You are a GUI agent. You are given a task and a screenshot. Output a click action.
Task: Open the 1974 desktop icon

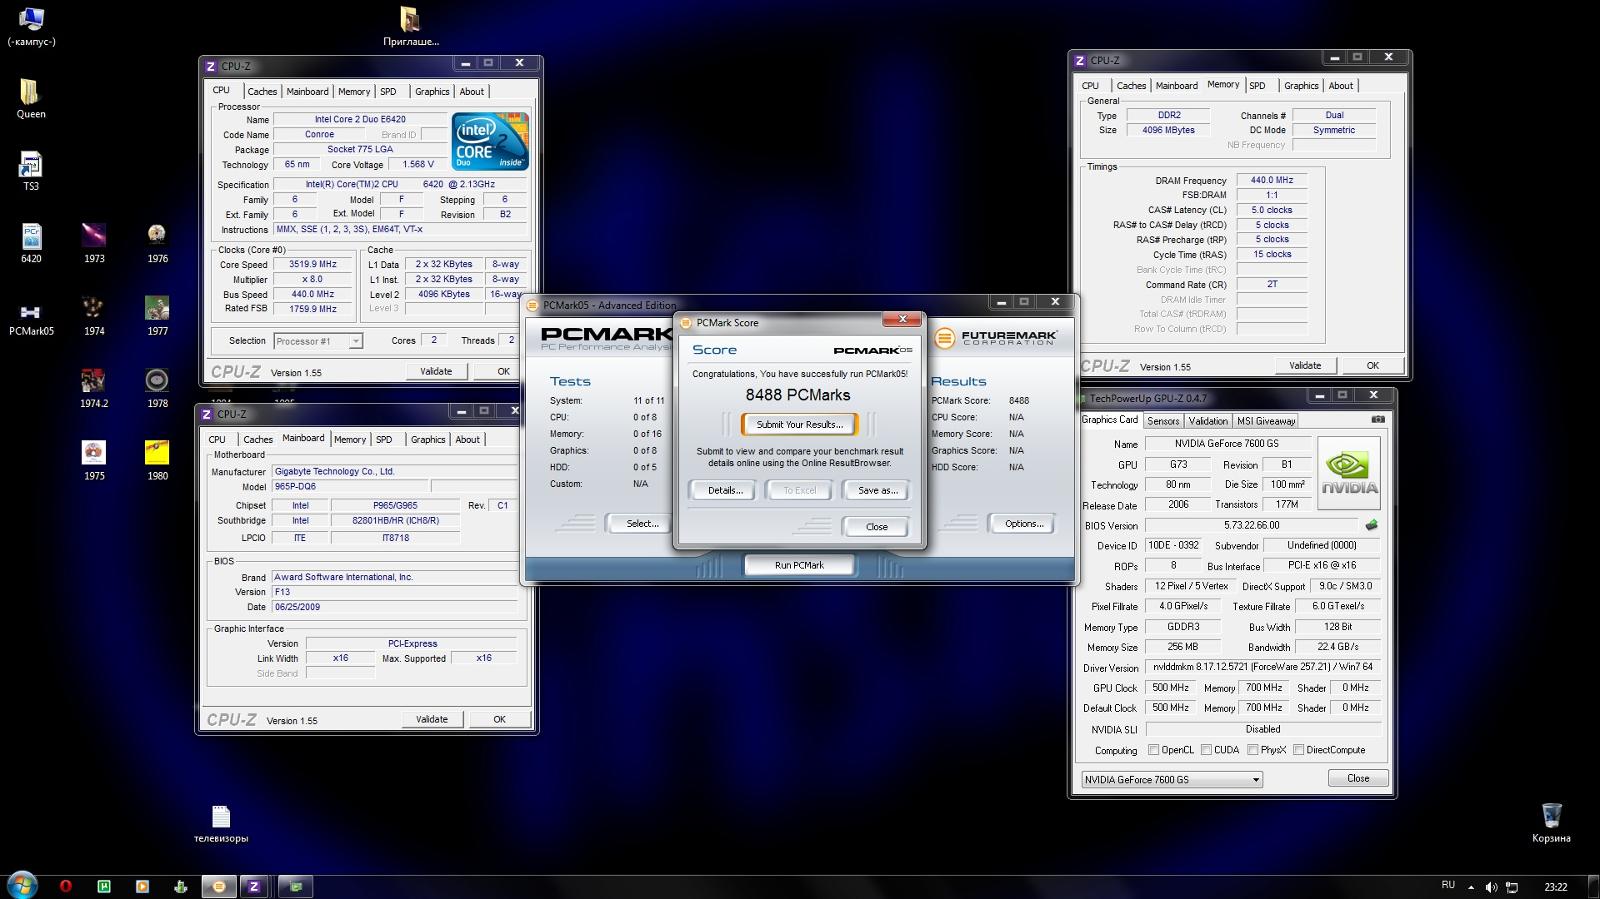point(94,315)
